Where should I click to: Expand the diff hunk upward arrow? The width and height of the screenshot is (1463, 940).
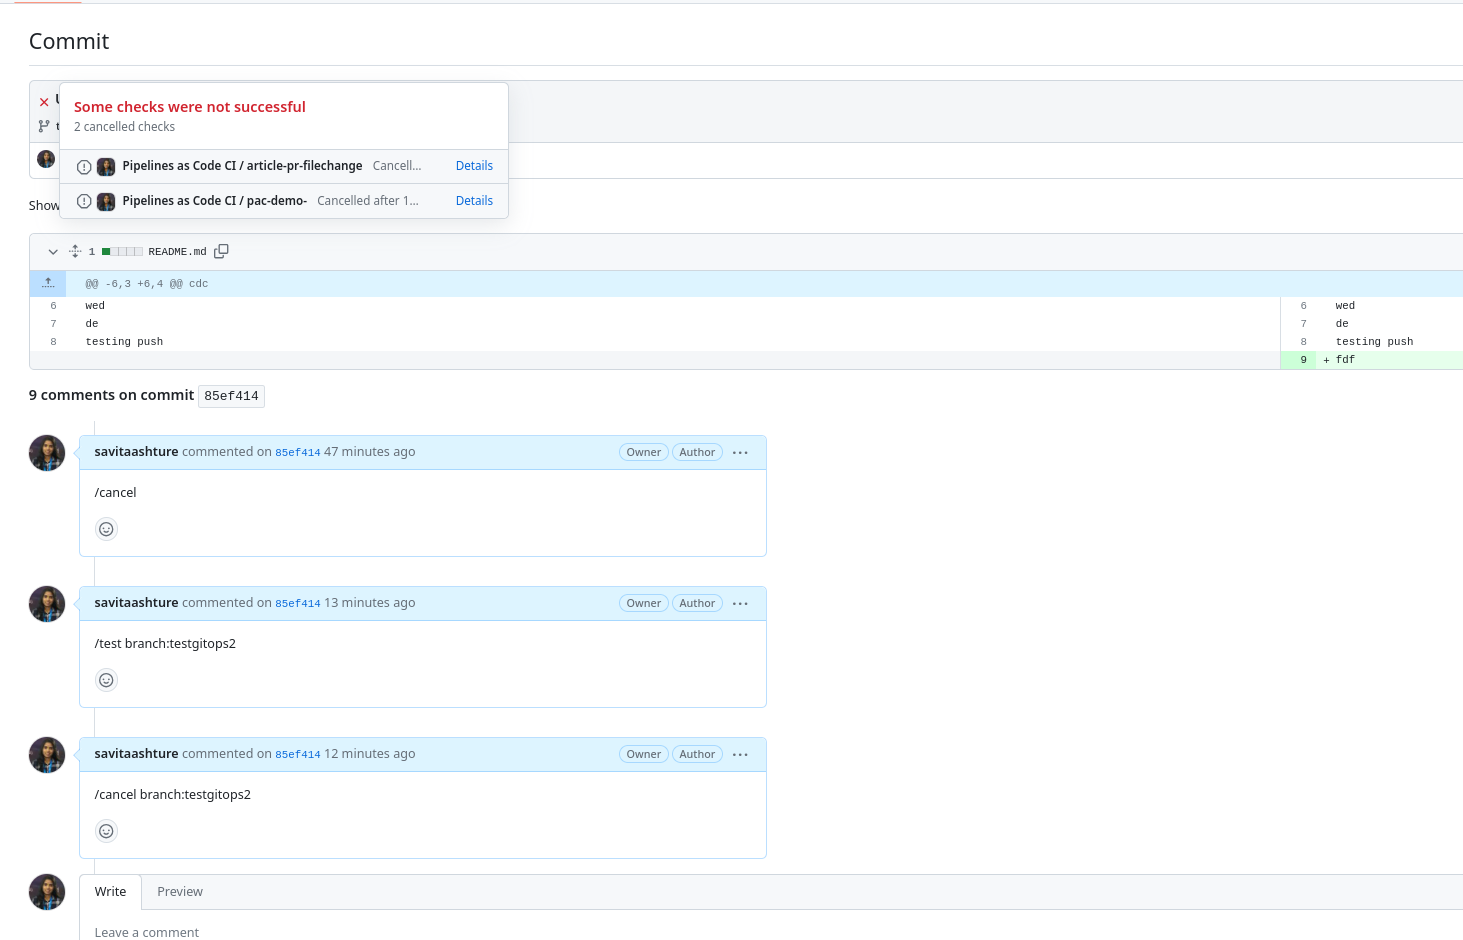click(47, 283)
